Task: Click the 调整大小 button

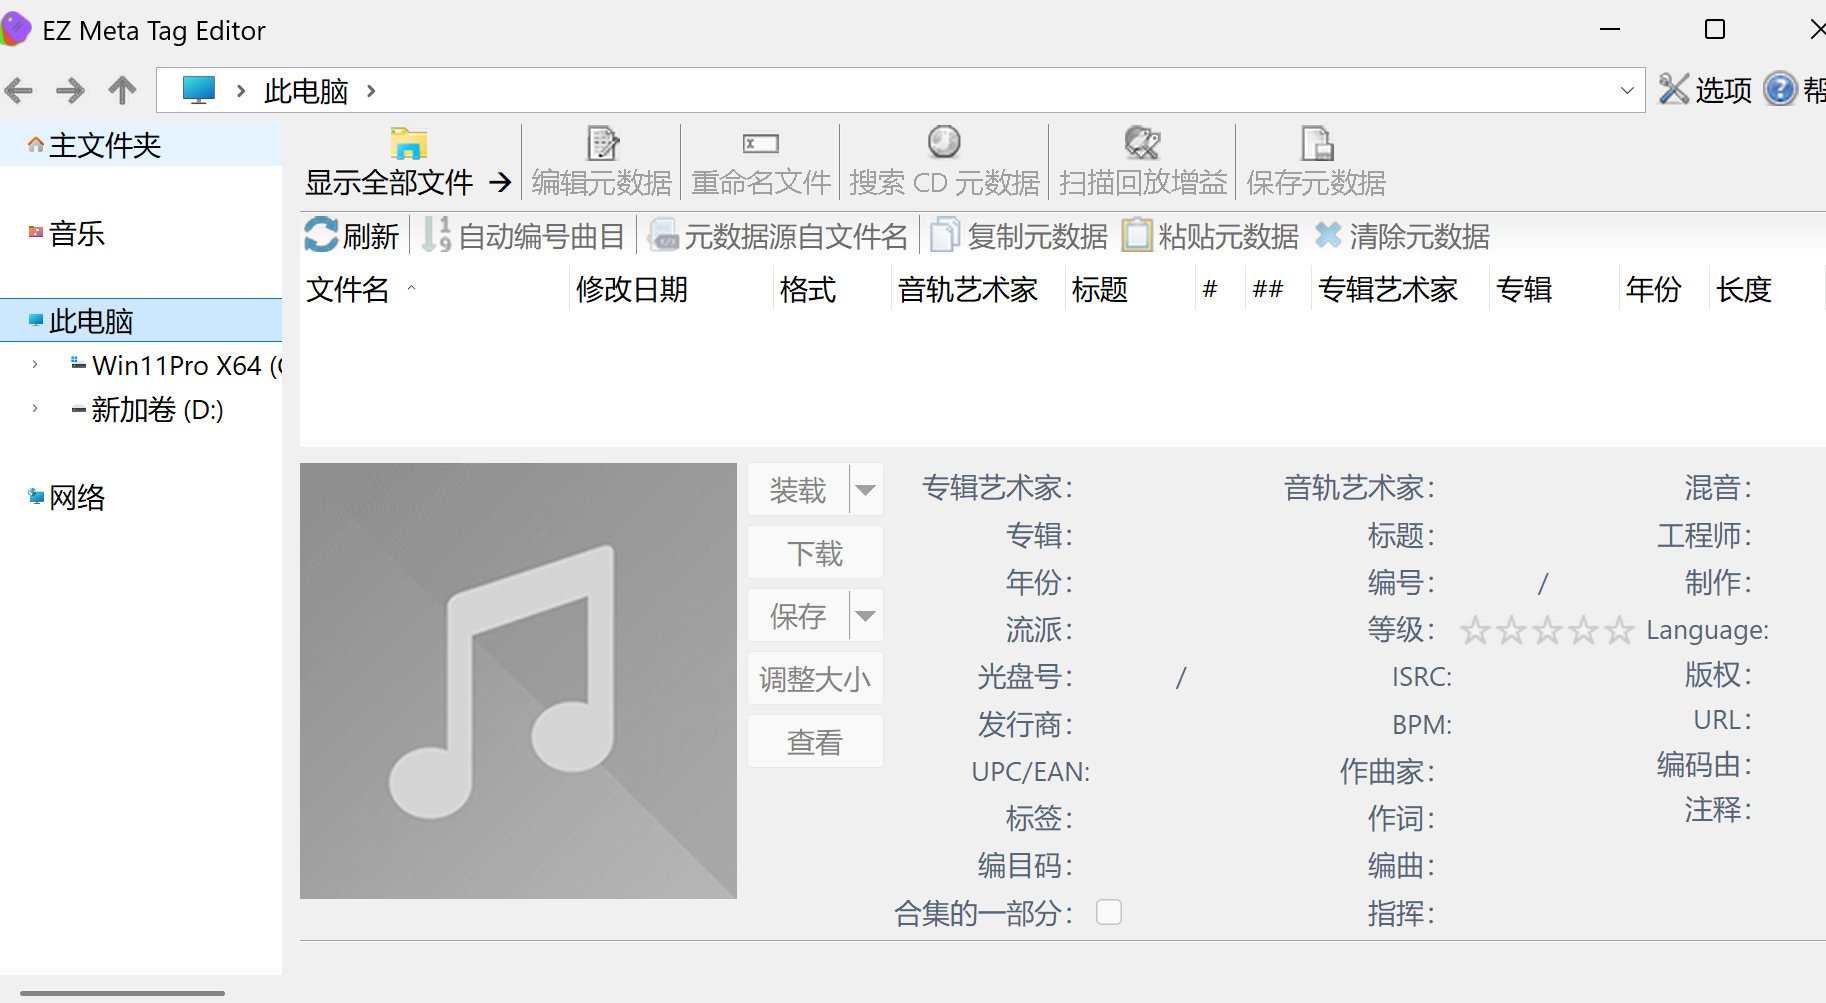Action: click(815, 679)
